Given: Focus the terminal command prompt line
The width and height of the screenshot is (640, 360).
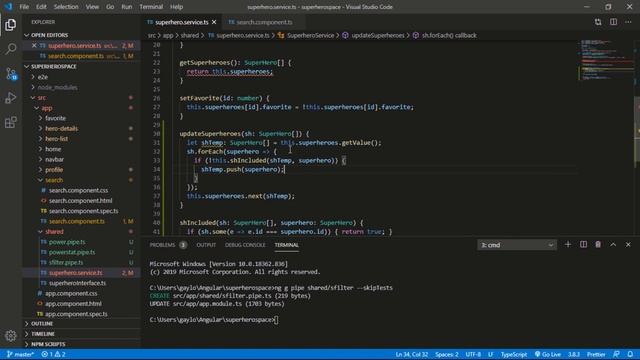Looking at the screenshot, I should coord(214,320).
